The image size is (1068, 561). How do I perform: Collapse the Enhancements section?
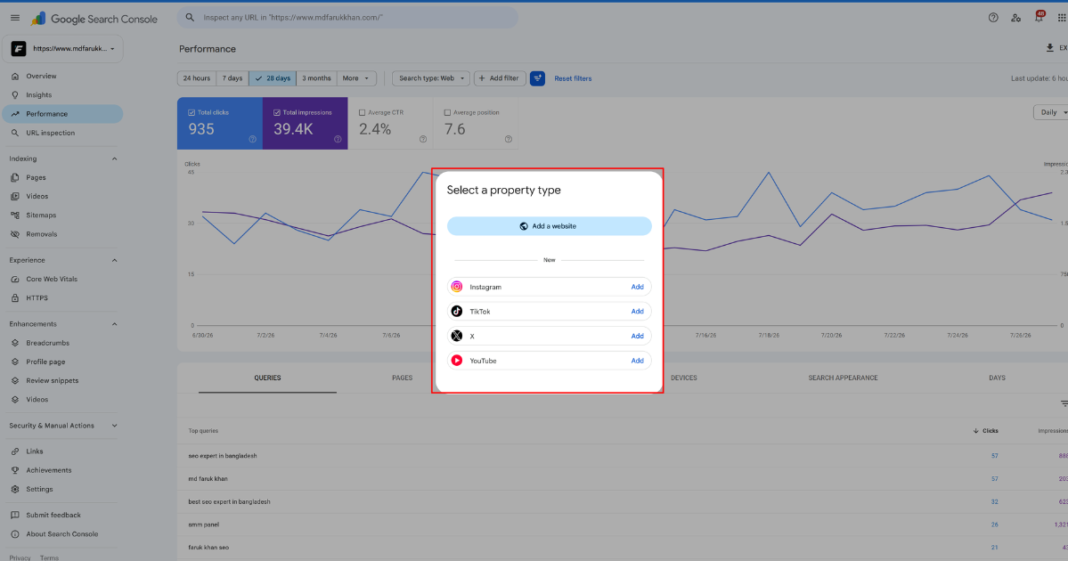pos(114,324)
